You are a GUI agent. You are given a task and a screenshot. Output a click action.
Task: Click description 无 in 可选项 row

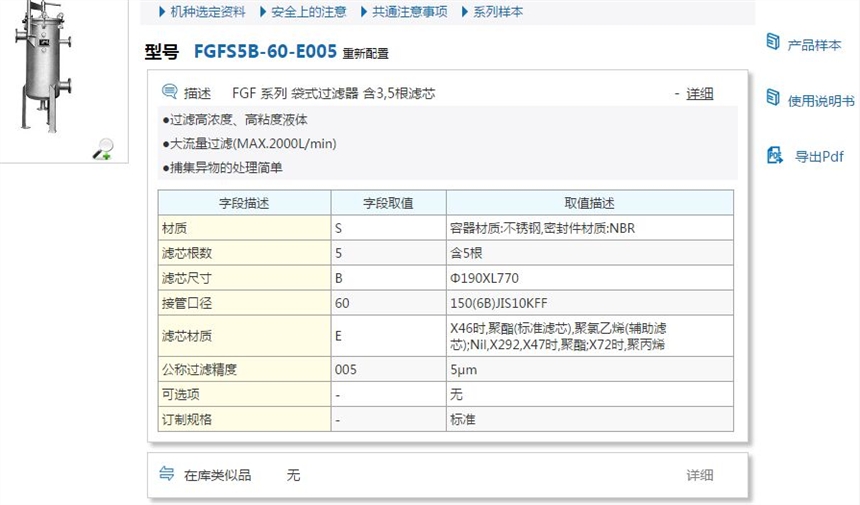pos(456,395)
